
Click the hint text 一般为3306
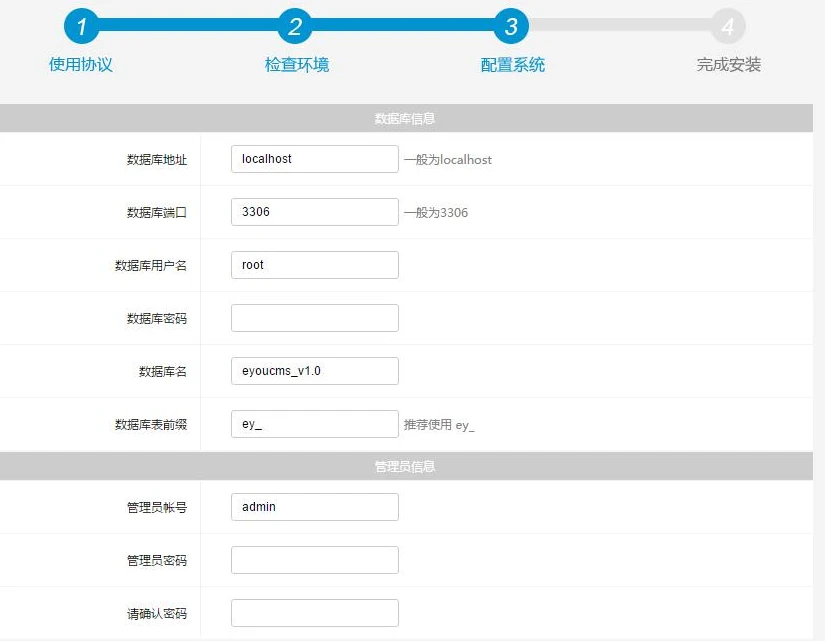pyautogui.click(x=436, y=212)
